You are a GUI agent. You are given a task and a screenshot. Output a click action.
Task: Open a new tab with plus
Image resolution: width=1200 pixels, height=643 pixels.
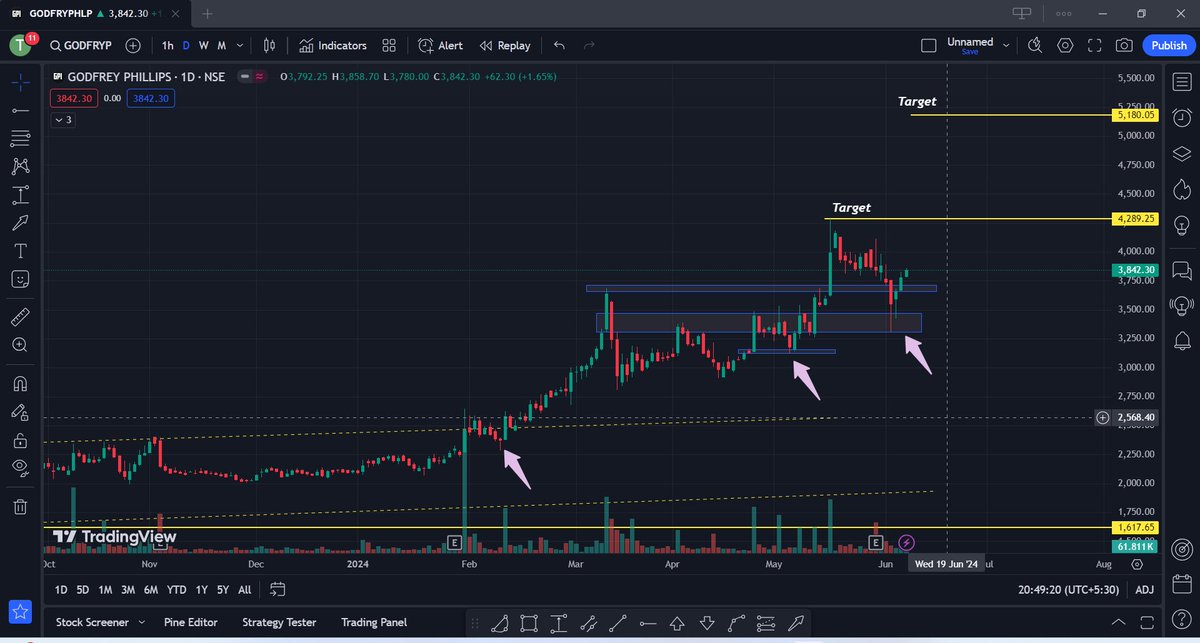click(x=208, y=14)
